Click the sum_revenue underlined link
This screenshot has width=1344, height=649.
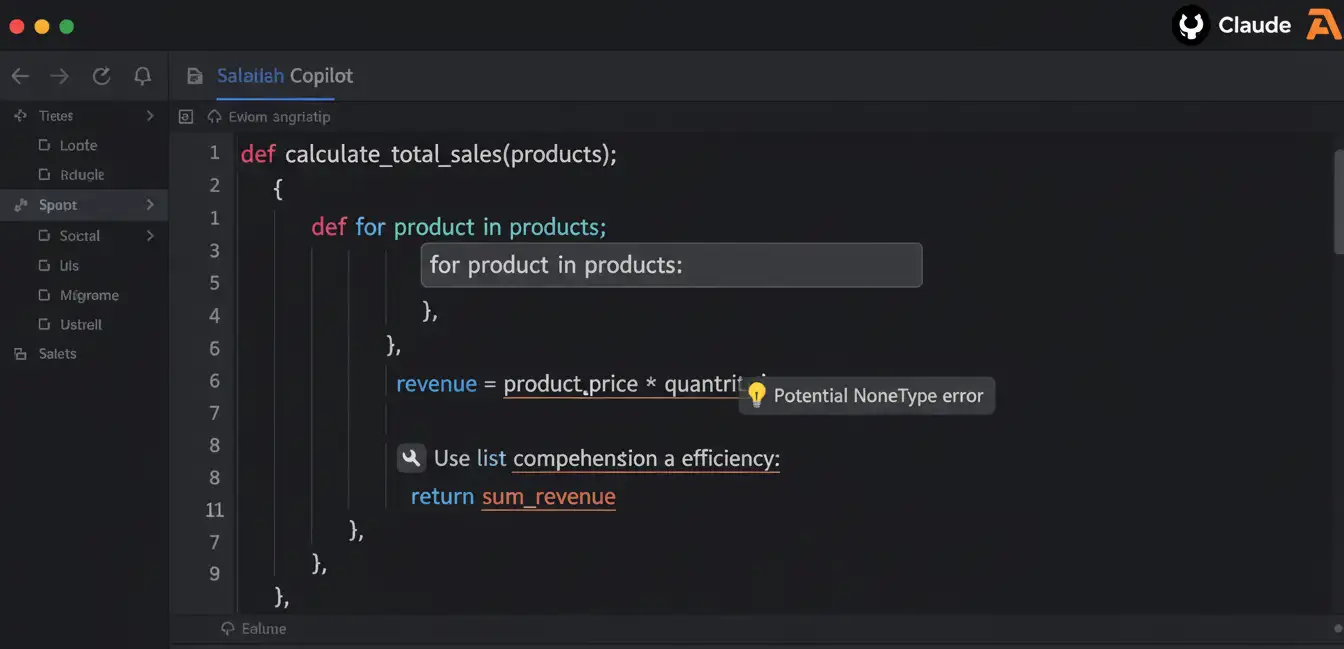point(548,496)
